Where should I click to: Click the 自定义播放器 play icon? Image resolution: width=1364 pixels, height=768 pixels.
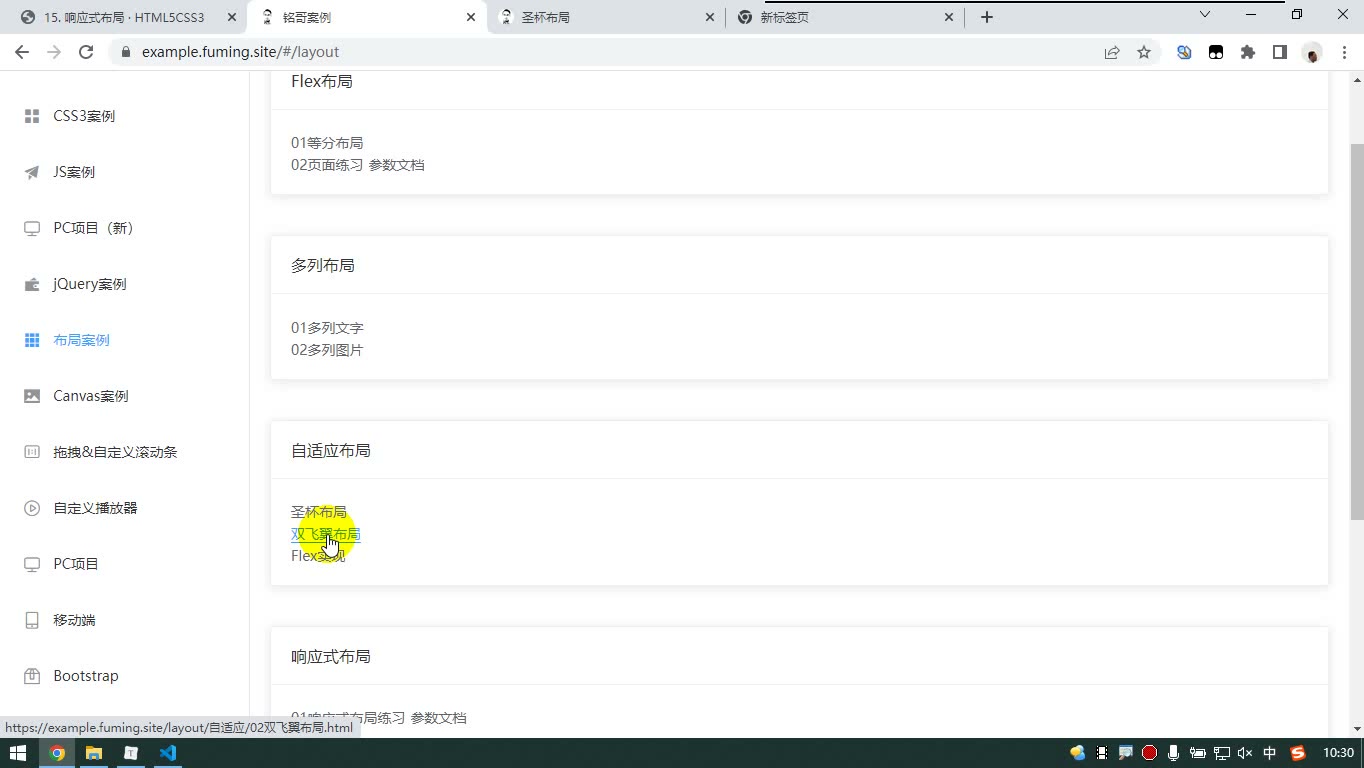click(x=32, y=508)
